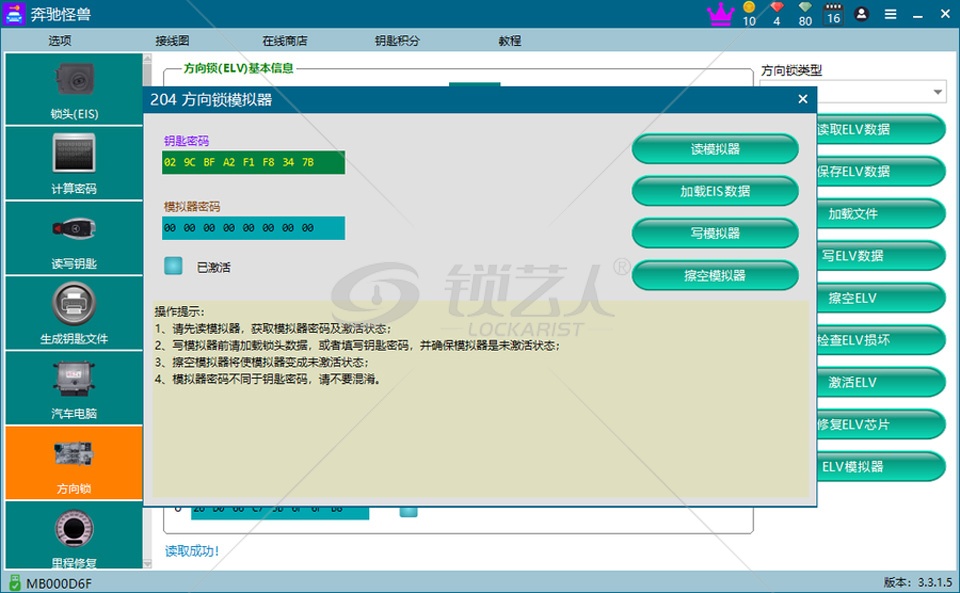Open the 选项 menu
960x593 pixels.
pyautogui.click(x=59, y=41)
